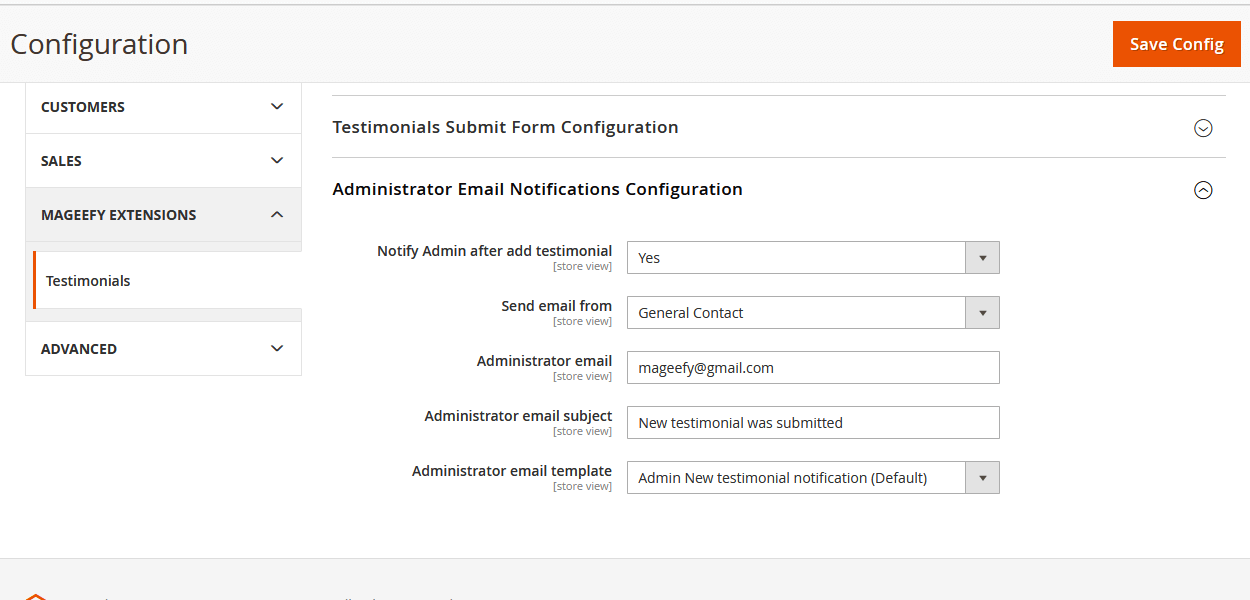
Task: Select the SALES menu label
Action: (61, 161)
